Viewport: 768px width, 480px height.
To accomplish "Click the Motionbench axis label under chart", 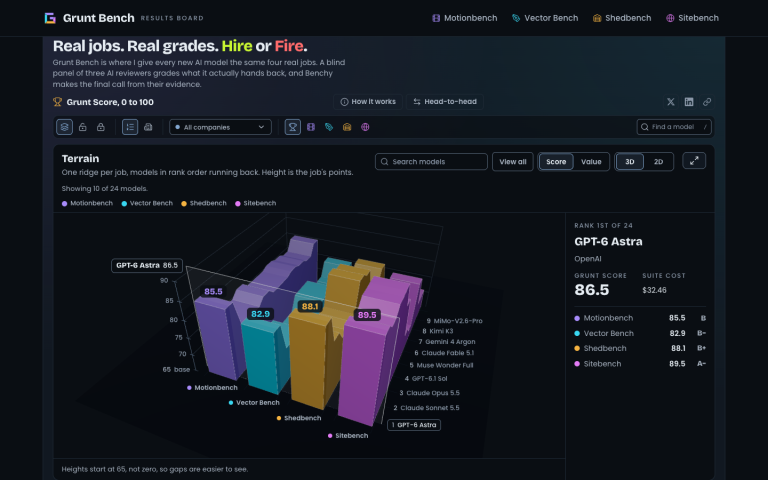I will [x=212, y=388].
